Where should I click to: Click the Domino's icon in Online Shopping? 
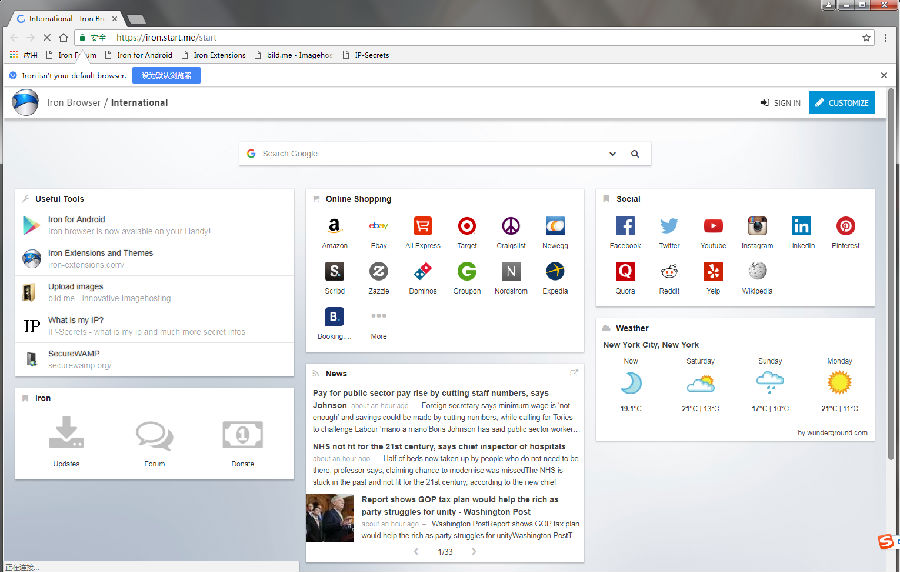coord(422,271)
